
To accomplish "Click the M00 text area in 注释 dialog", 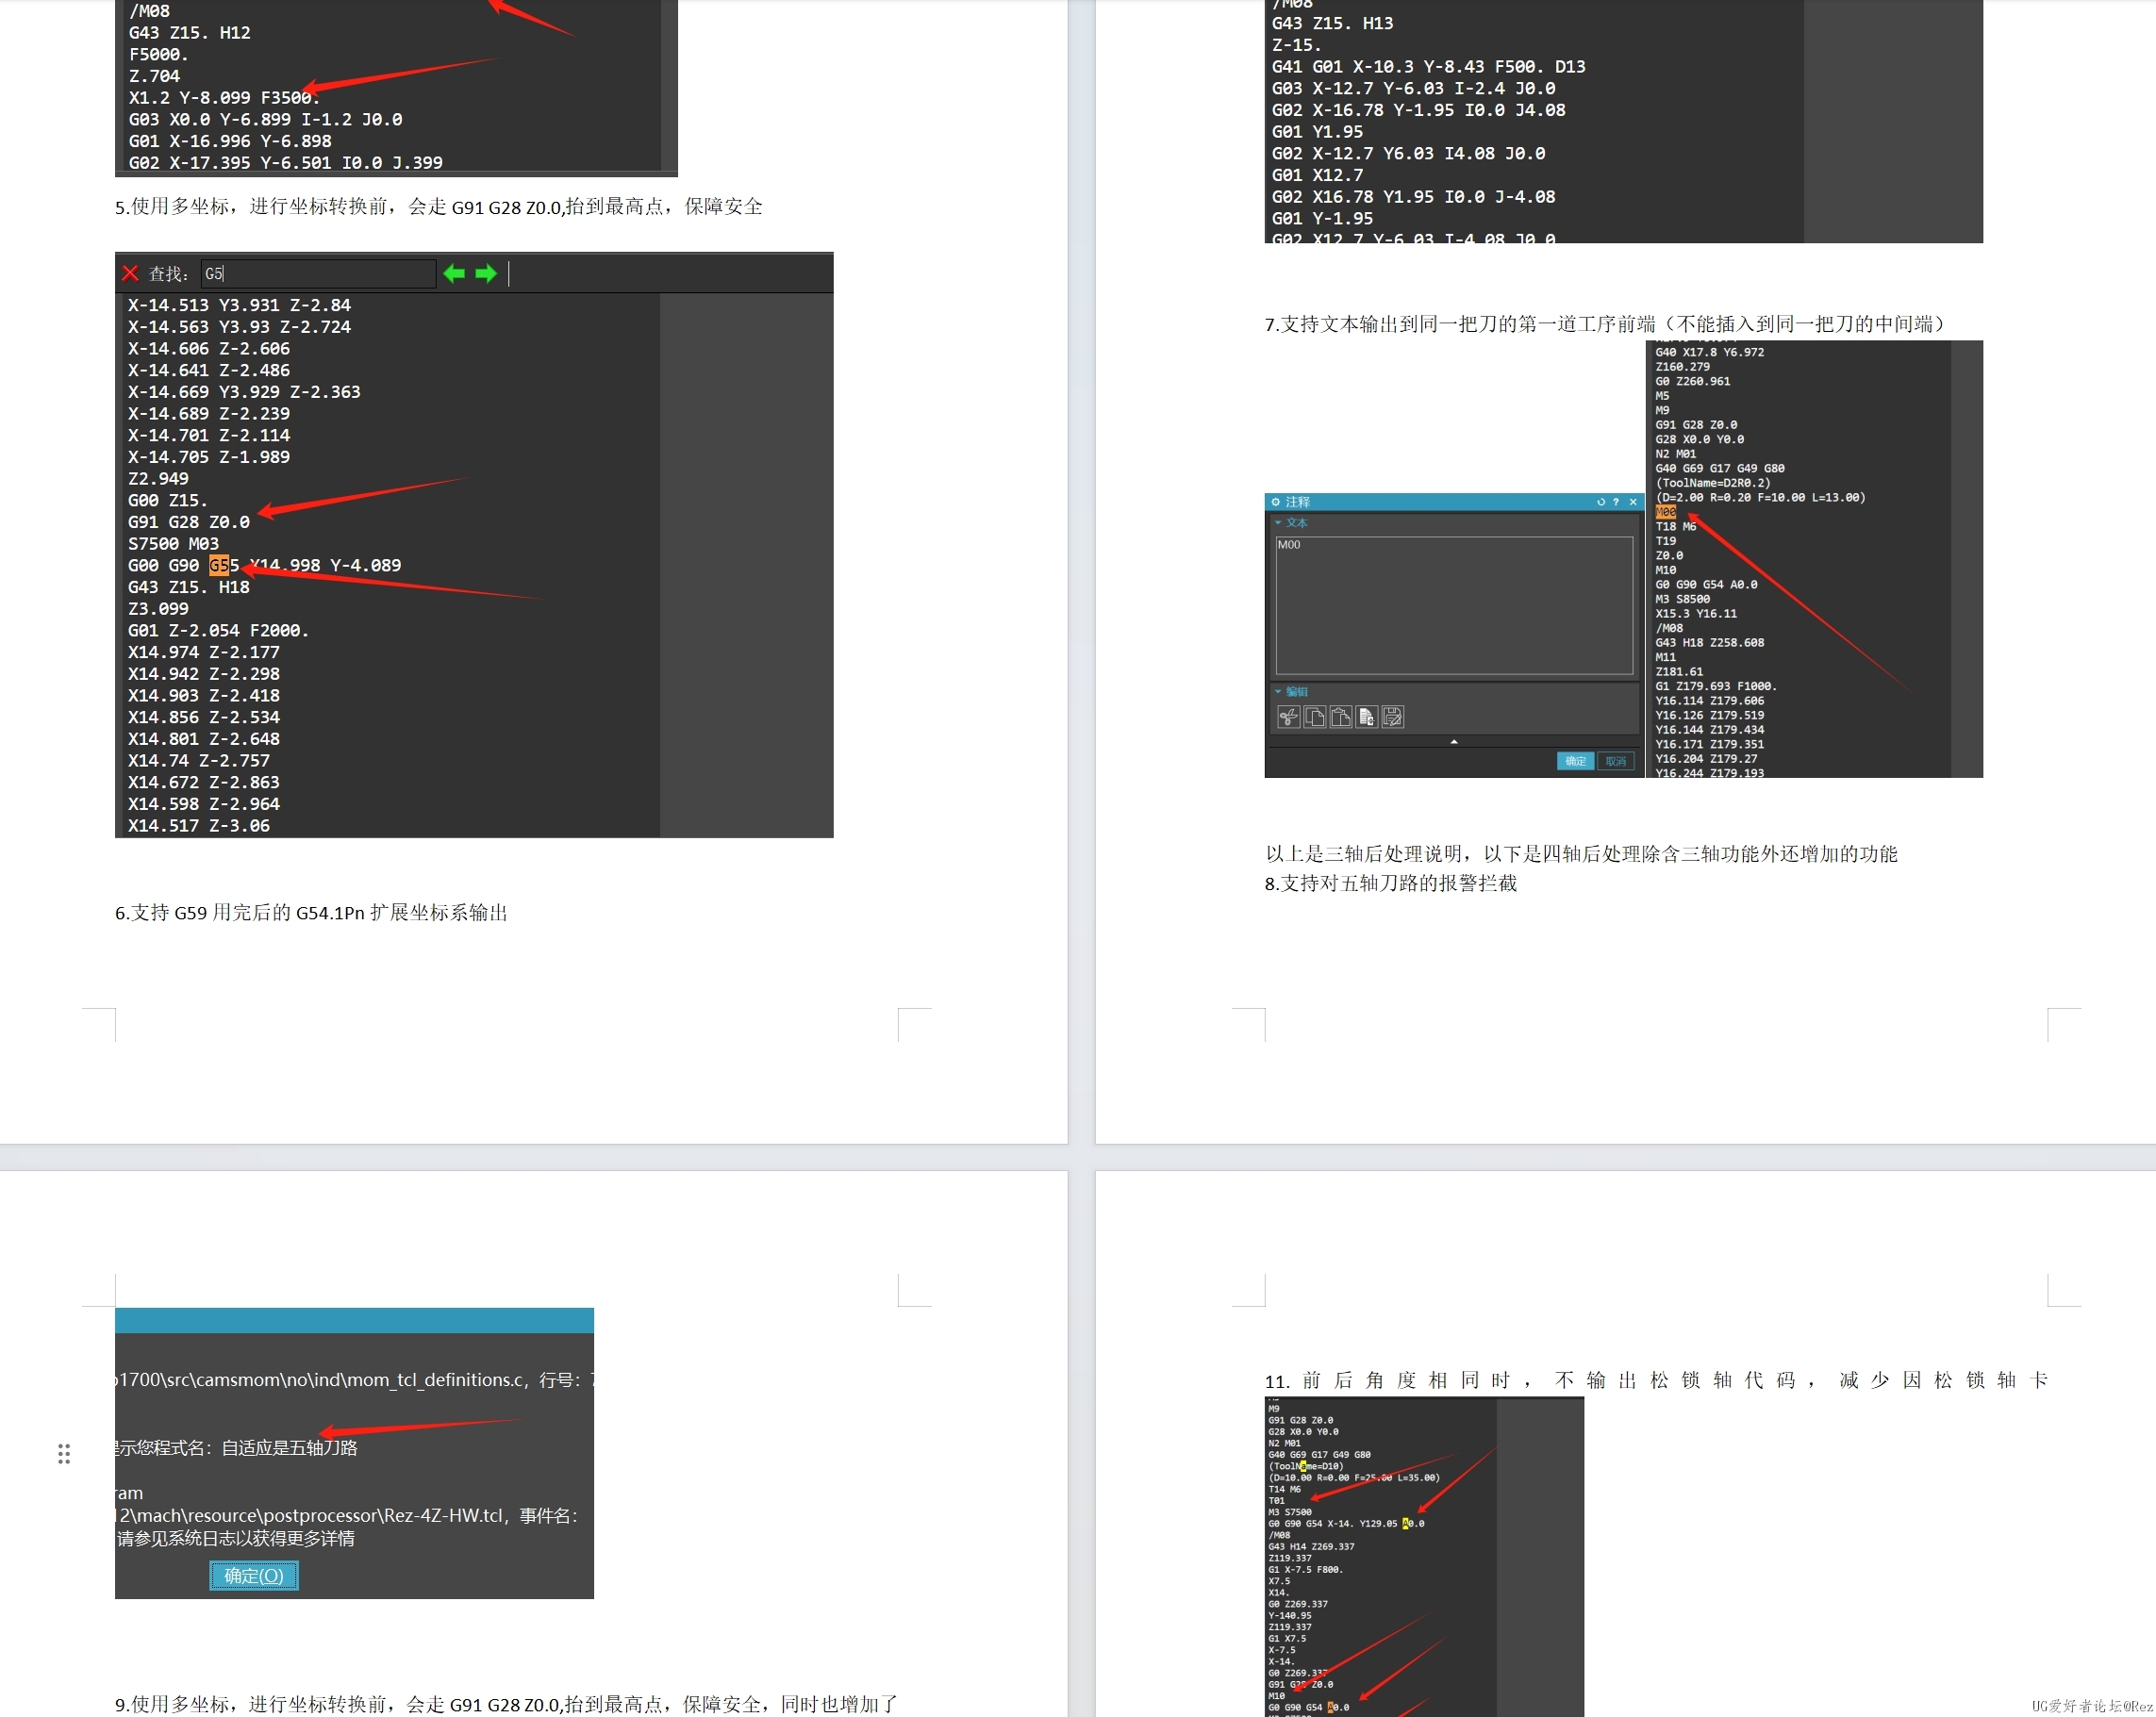I will [1454, 605].
